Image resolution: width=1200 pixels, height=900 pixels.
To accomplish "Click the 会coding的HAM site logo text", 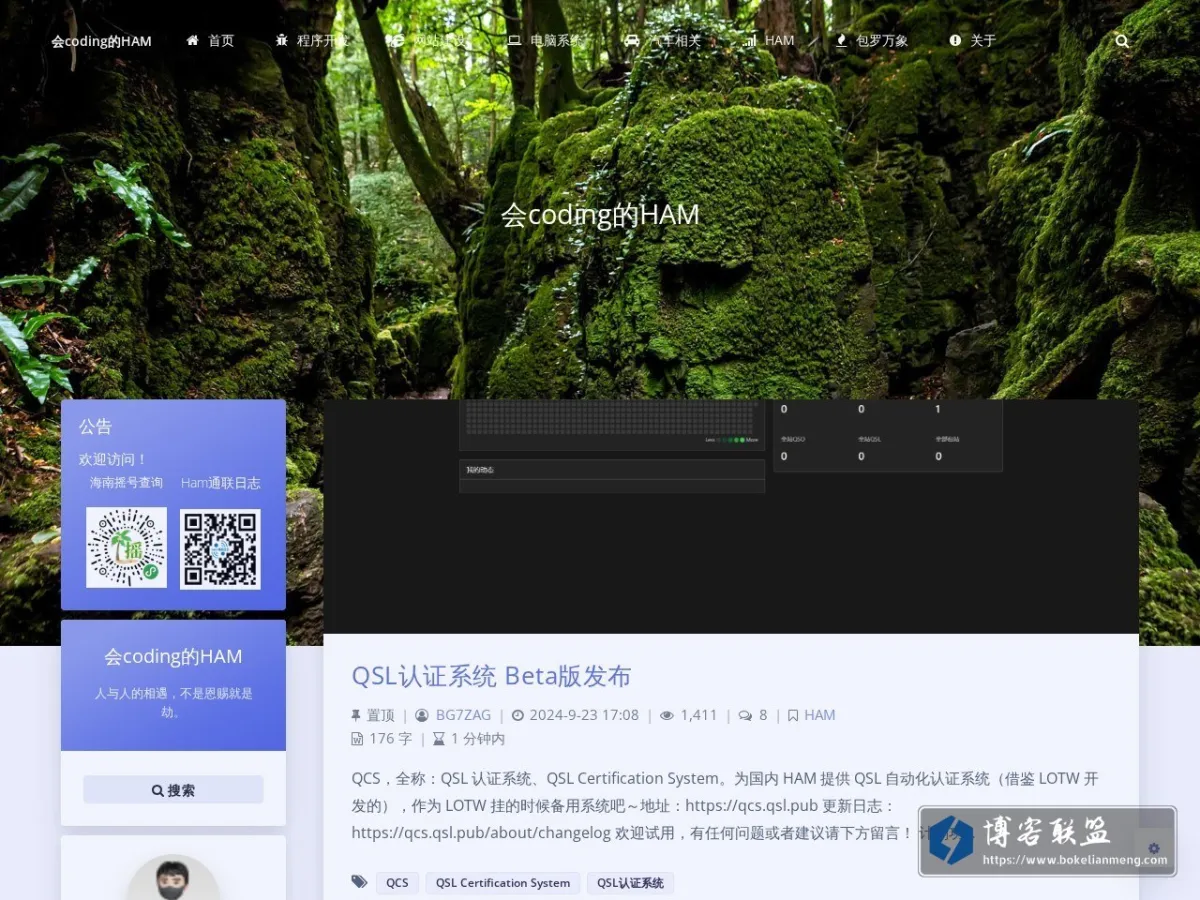I will pyautogui.click(x=101, y=41).
